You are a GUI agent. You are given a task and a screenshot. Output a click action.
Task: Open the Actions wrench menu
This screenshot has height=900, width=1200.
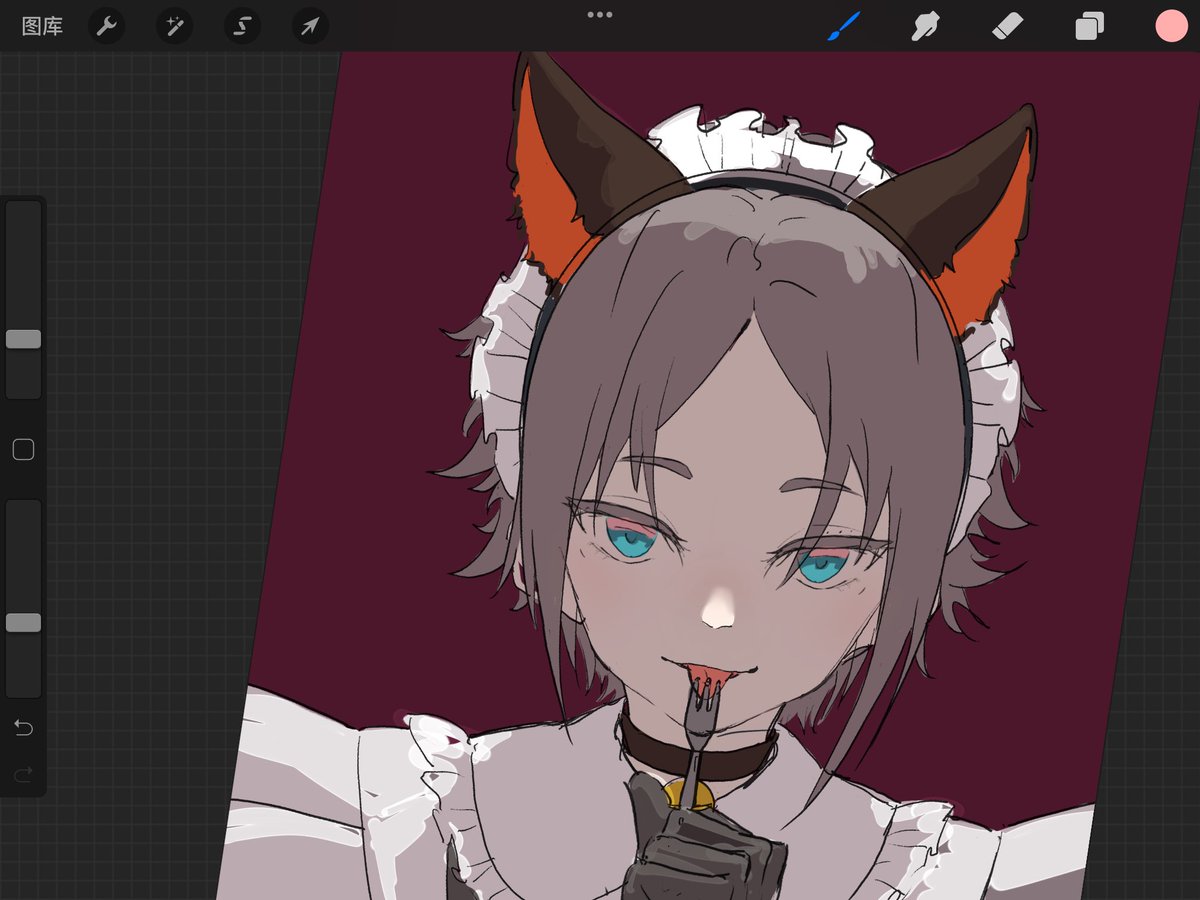[x=106, y=26]
